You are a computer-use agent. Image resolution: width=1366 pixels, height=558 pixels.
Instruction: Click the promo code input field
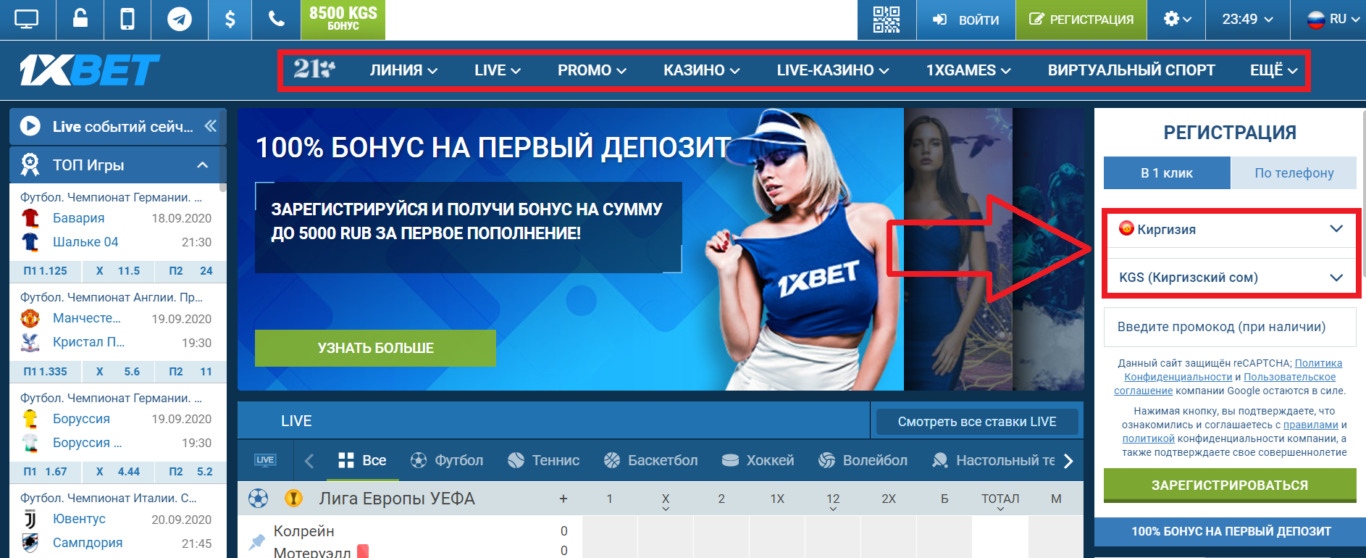click(1230, 327)
